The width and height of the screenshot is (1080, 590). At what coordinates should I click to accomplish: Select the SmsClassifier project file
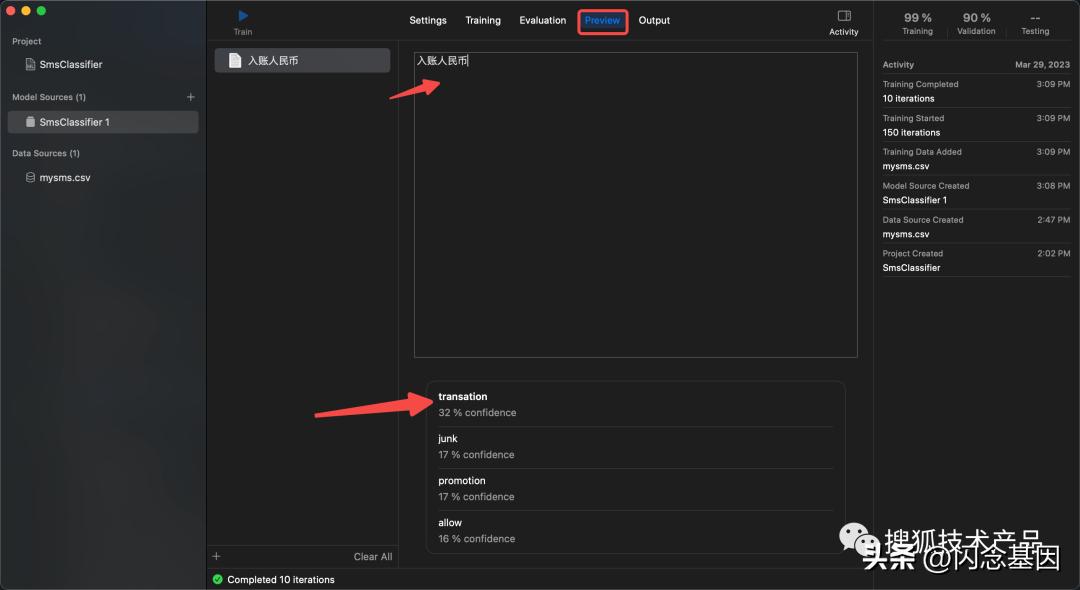tap(70, 64)
